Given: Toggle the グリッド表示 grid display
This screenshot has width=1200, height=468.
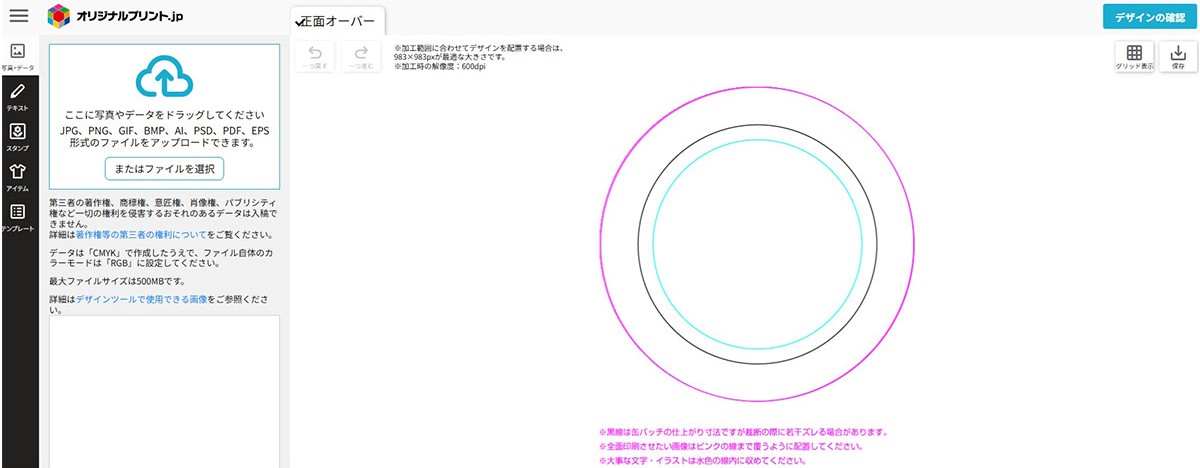Looking at the screenshot, I should click(x=1134, y=57).
